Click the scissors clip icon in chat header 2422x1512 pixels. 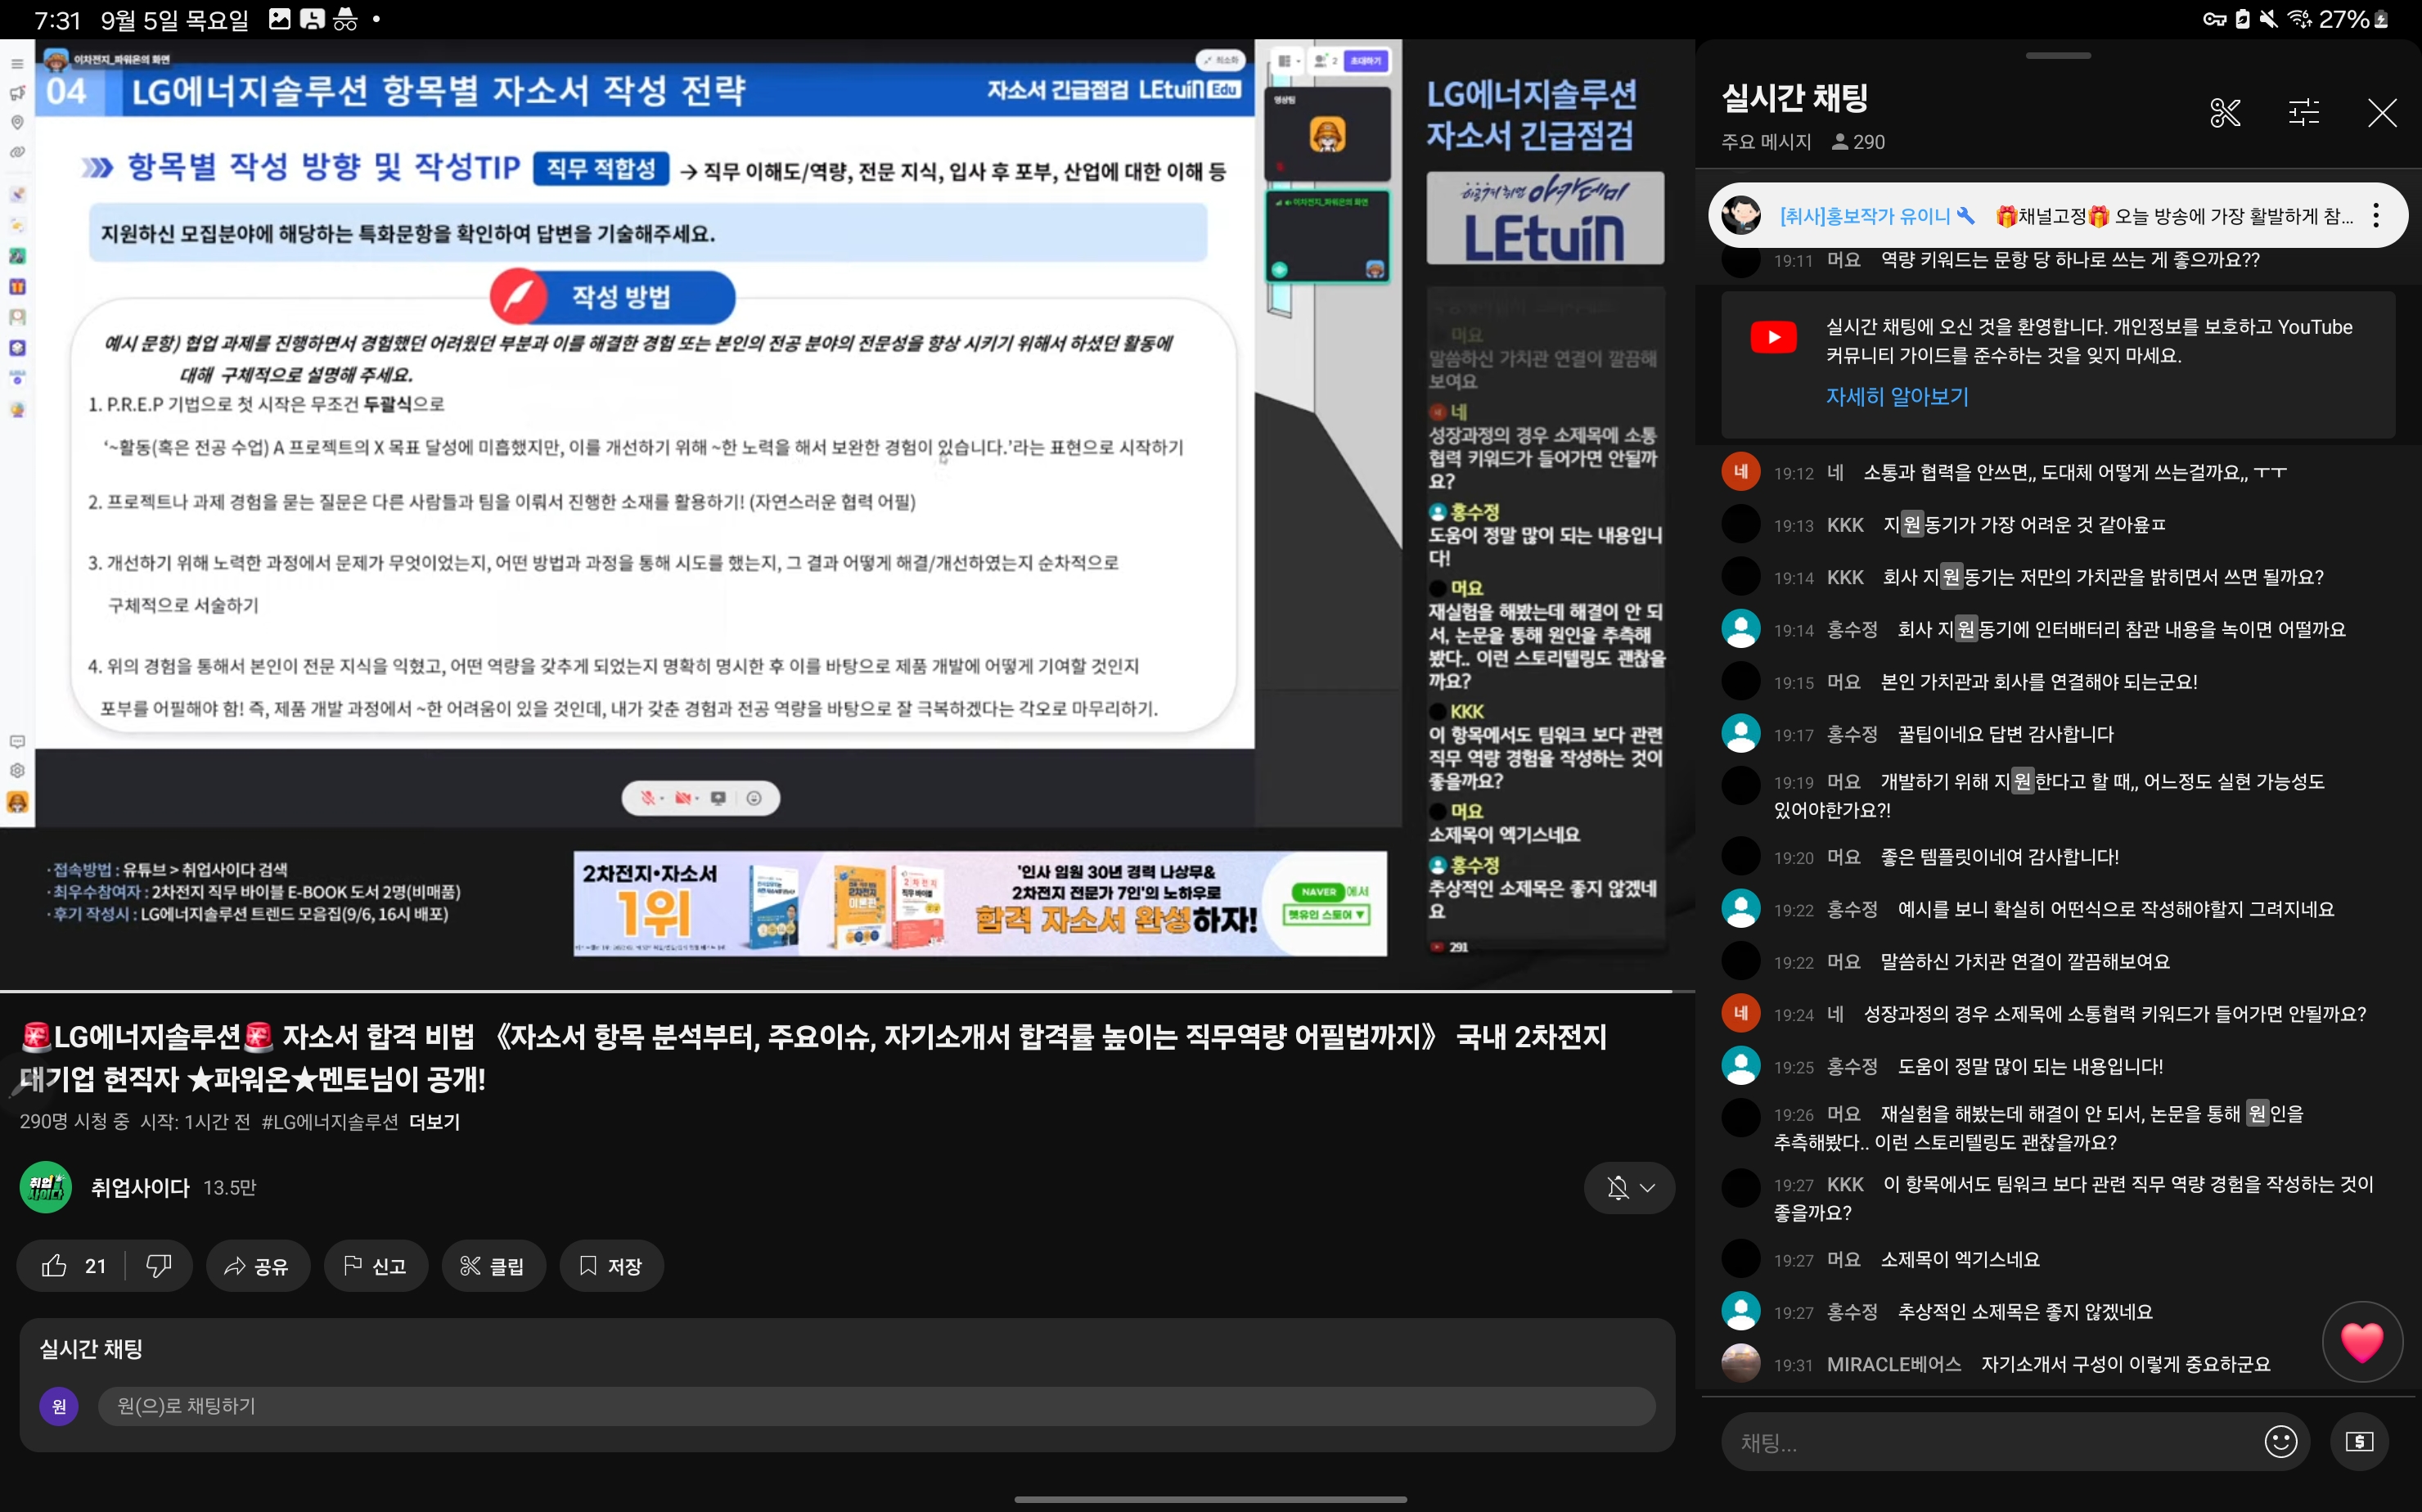click(x=2224, y=112)
